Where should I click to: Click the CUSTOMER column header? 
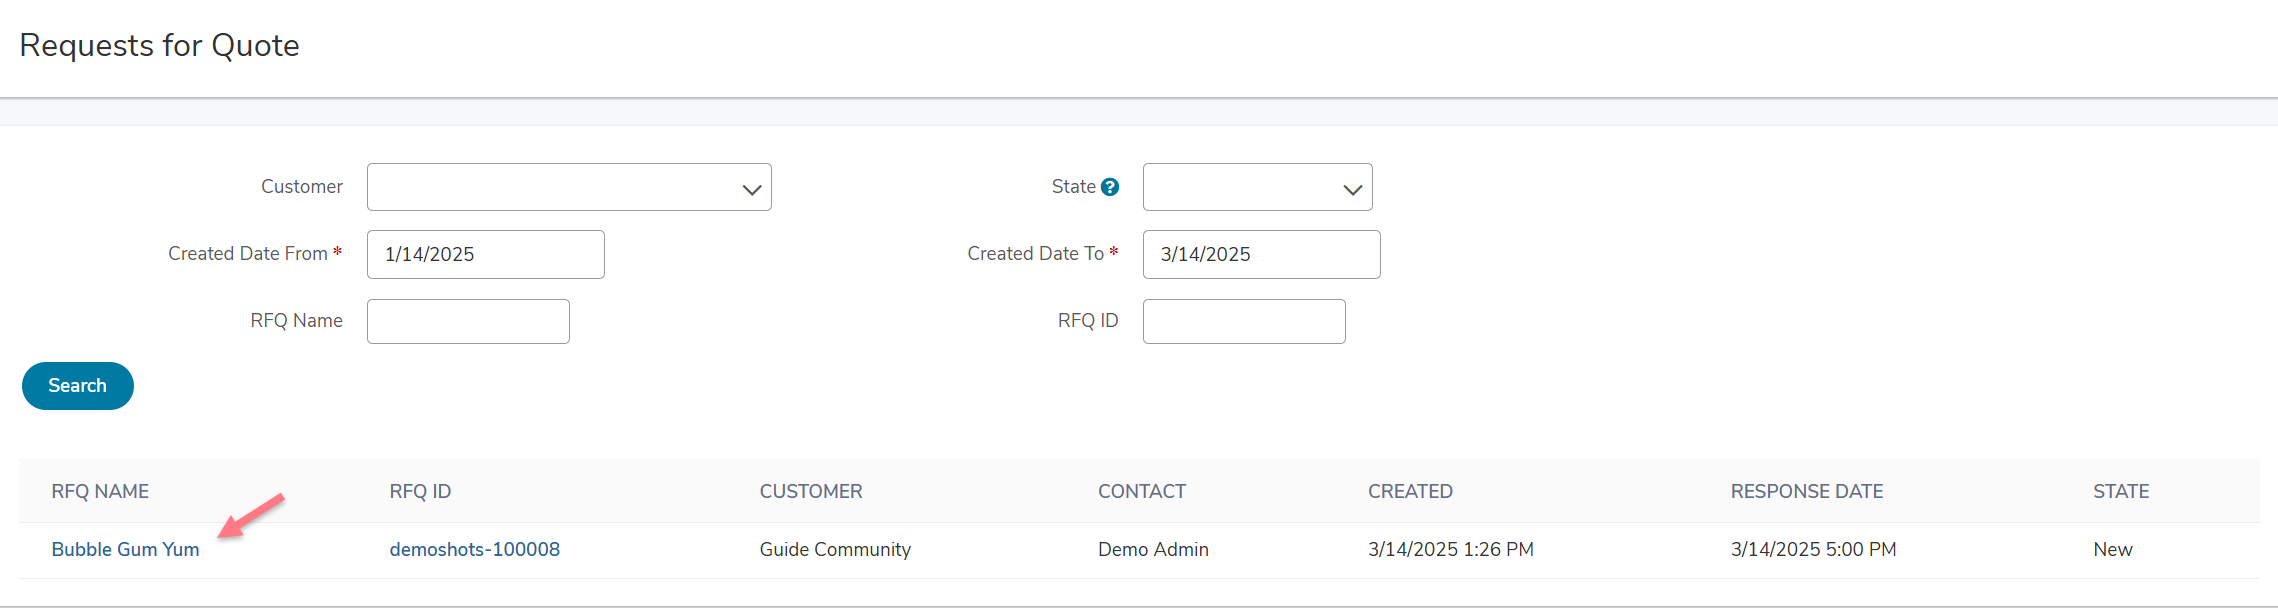click(811, 491)
